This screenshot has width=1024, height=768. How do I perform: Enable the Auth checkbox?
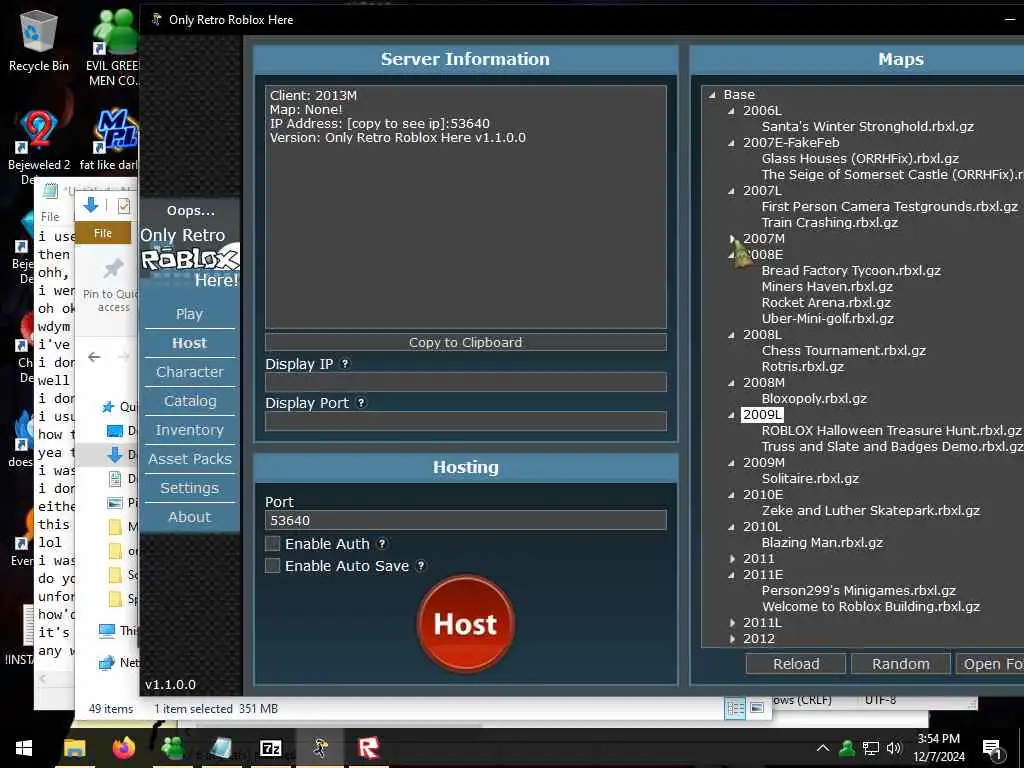pos(273,543)
